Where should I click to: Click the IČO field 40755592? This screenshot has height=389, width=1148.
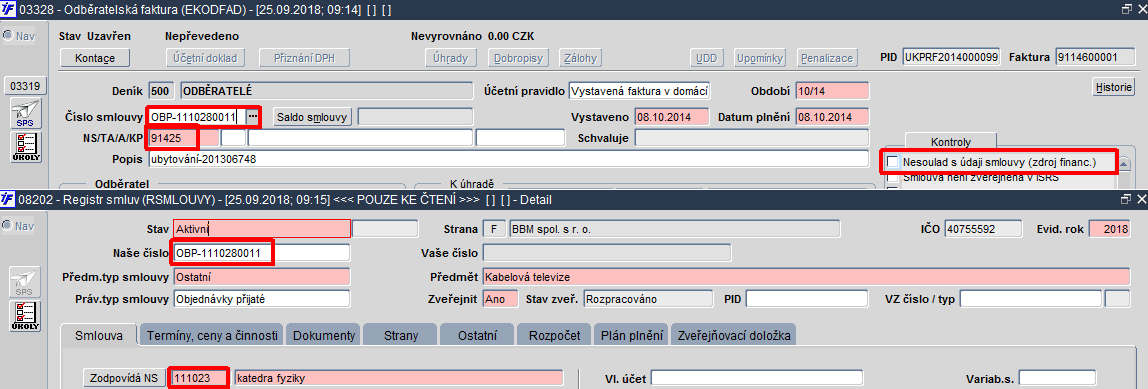[x=983, y=229]
